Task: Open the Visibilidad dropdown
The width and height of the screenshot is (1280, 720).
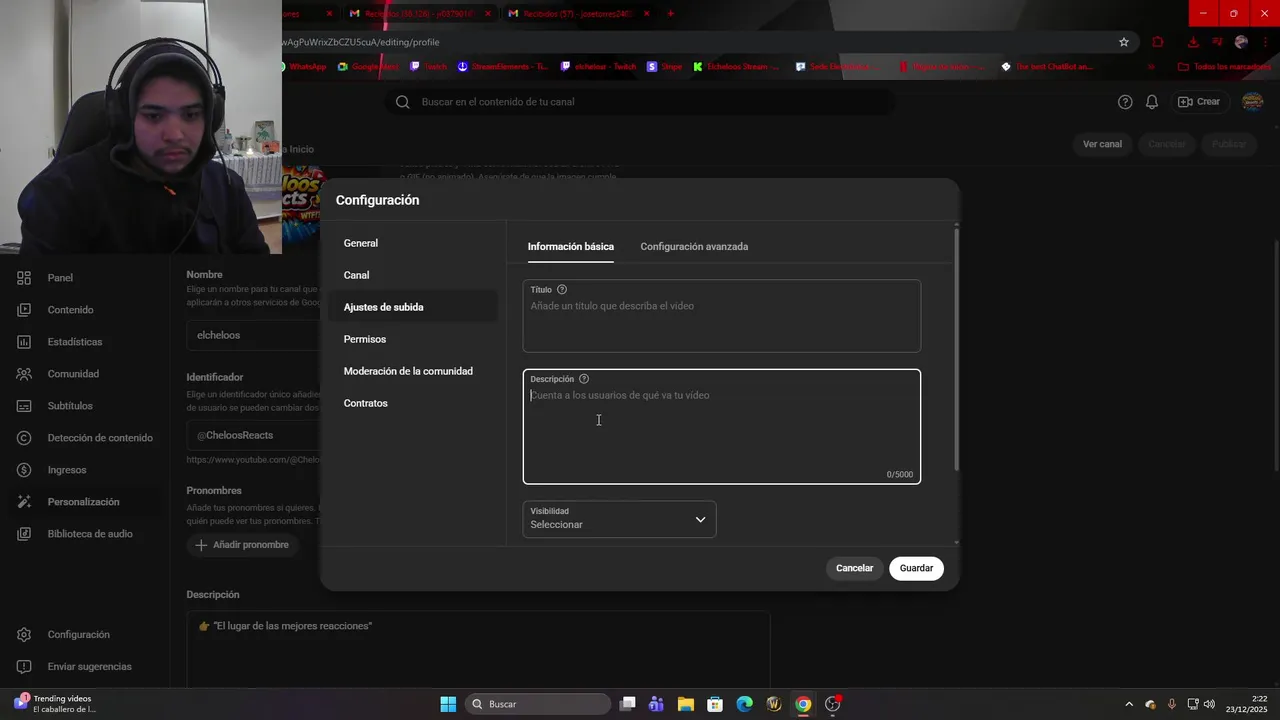Action: pos(619,519)
